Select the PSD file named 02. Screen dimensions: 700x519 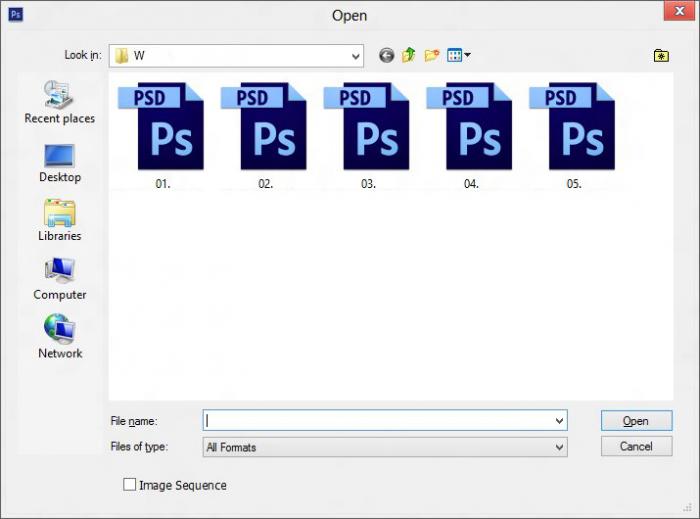(x=264, y=136)
